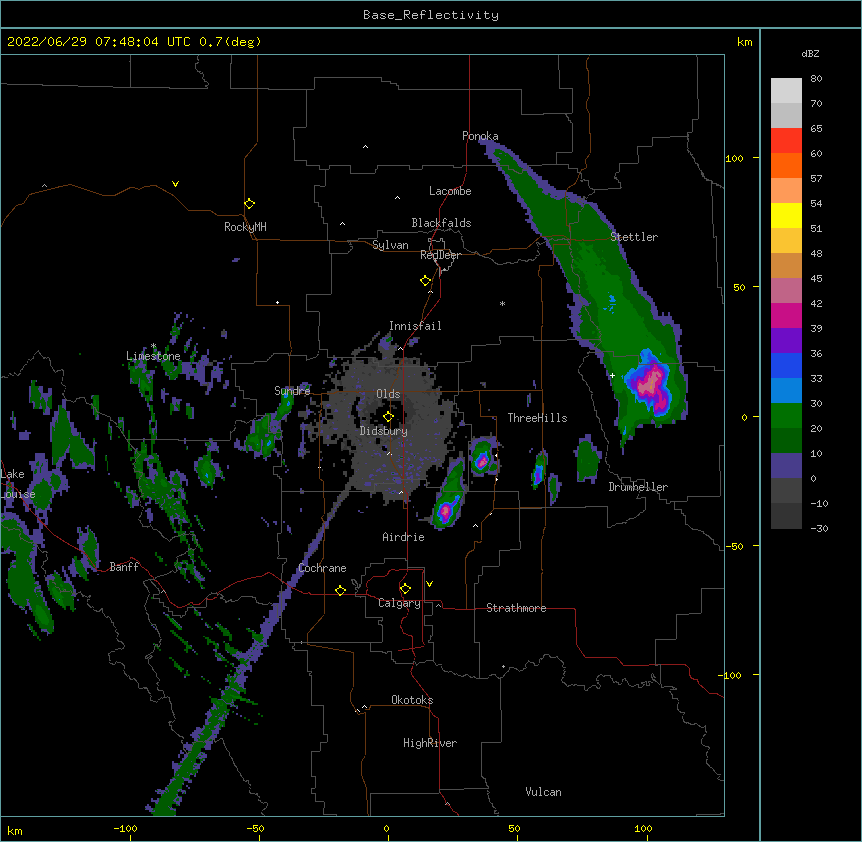Click the Stettler label
The height and width of the screenshot is (842, 862).
(634, 237)
